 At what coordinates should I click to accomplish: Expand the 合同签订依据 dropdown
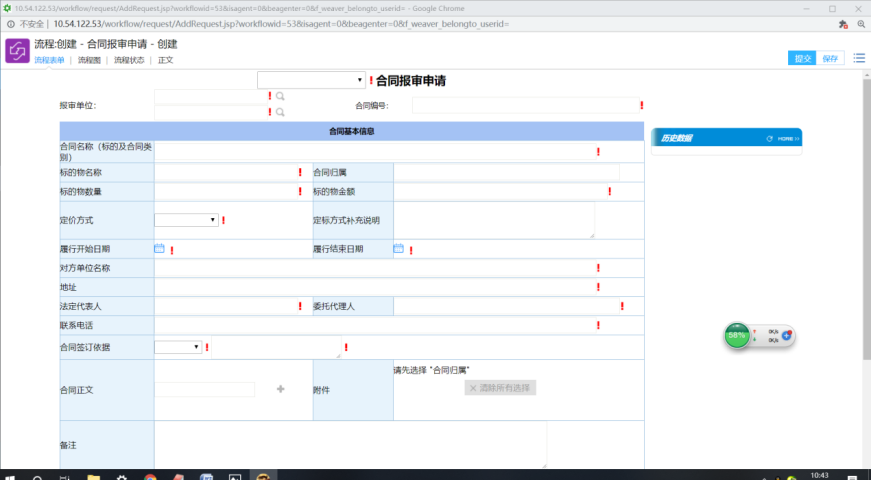coord(178,347)
